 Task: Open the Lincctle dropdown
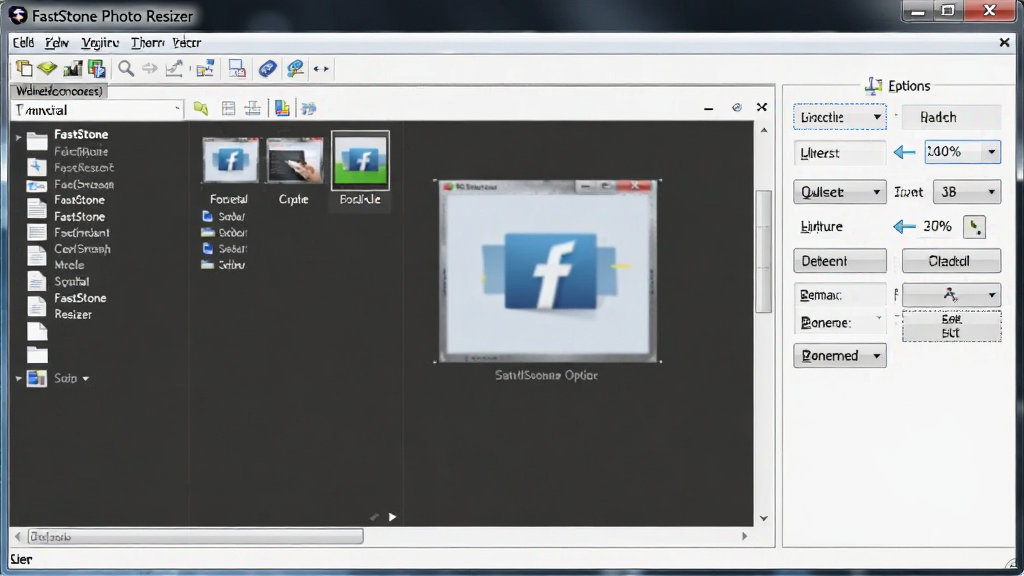[x=840, y=117]
